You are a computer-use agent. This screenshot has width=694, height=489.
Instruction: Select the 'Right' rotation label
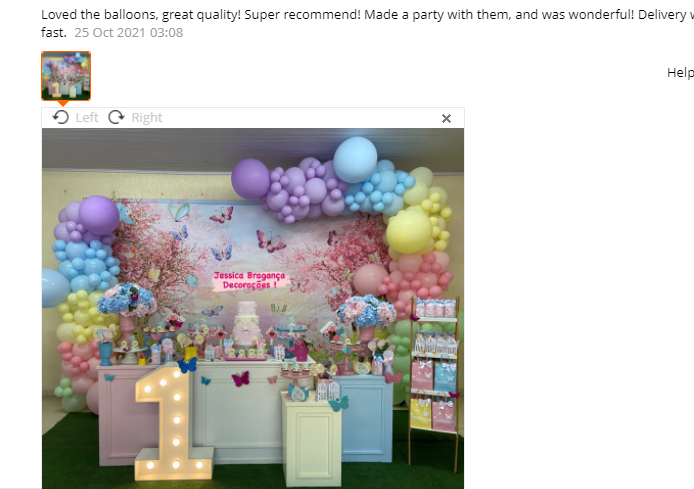[x=147, y=117]
